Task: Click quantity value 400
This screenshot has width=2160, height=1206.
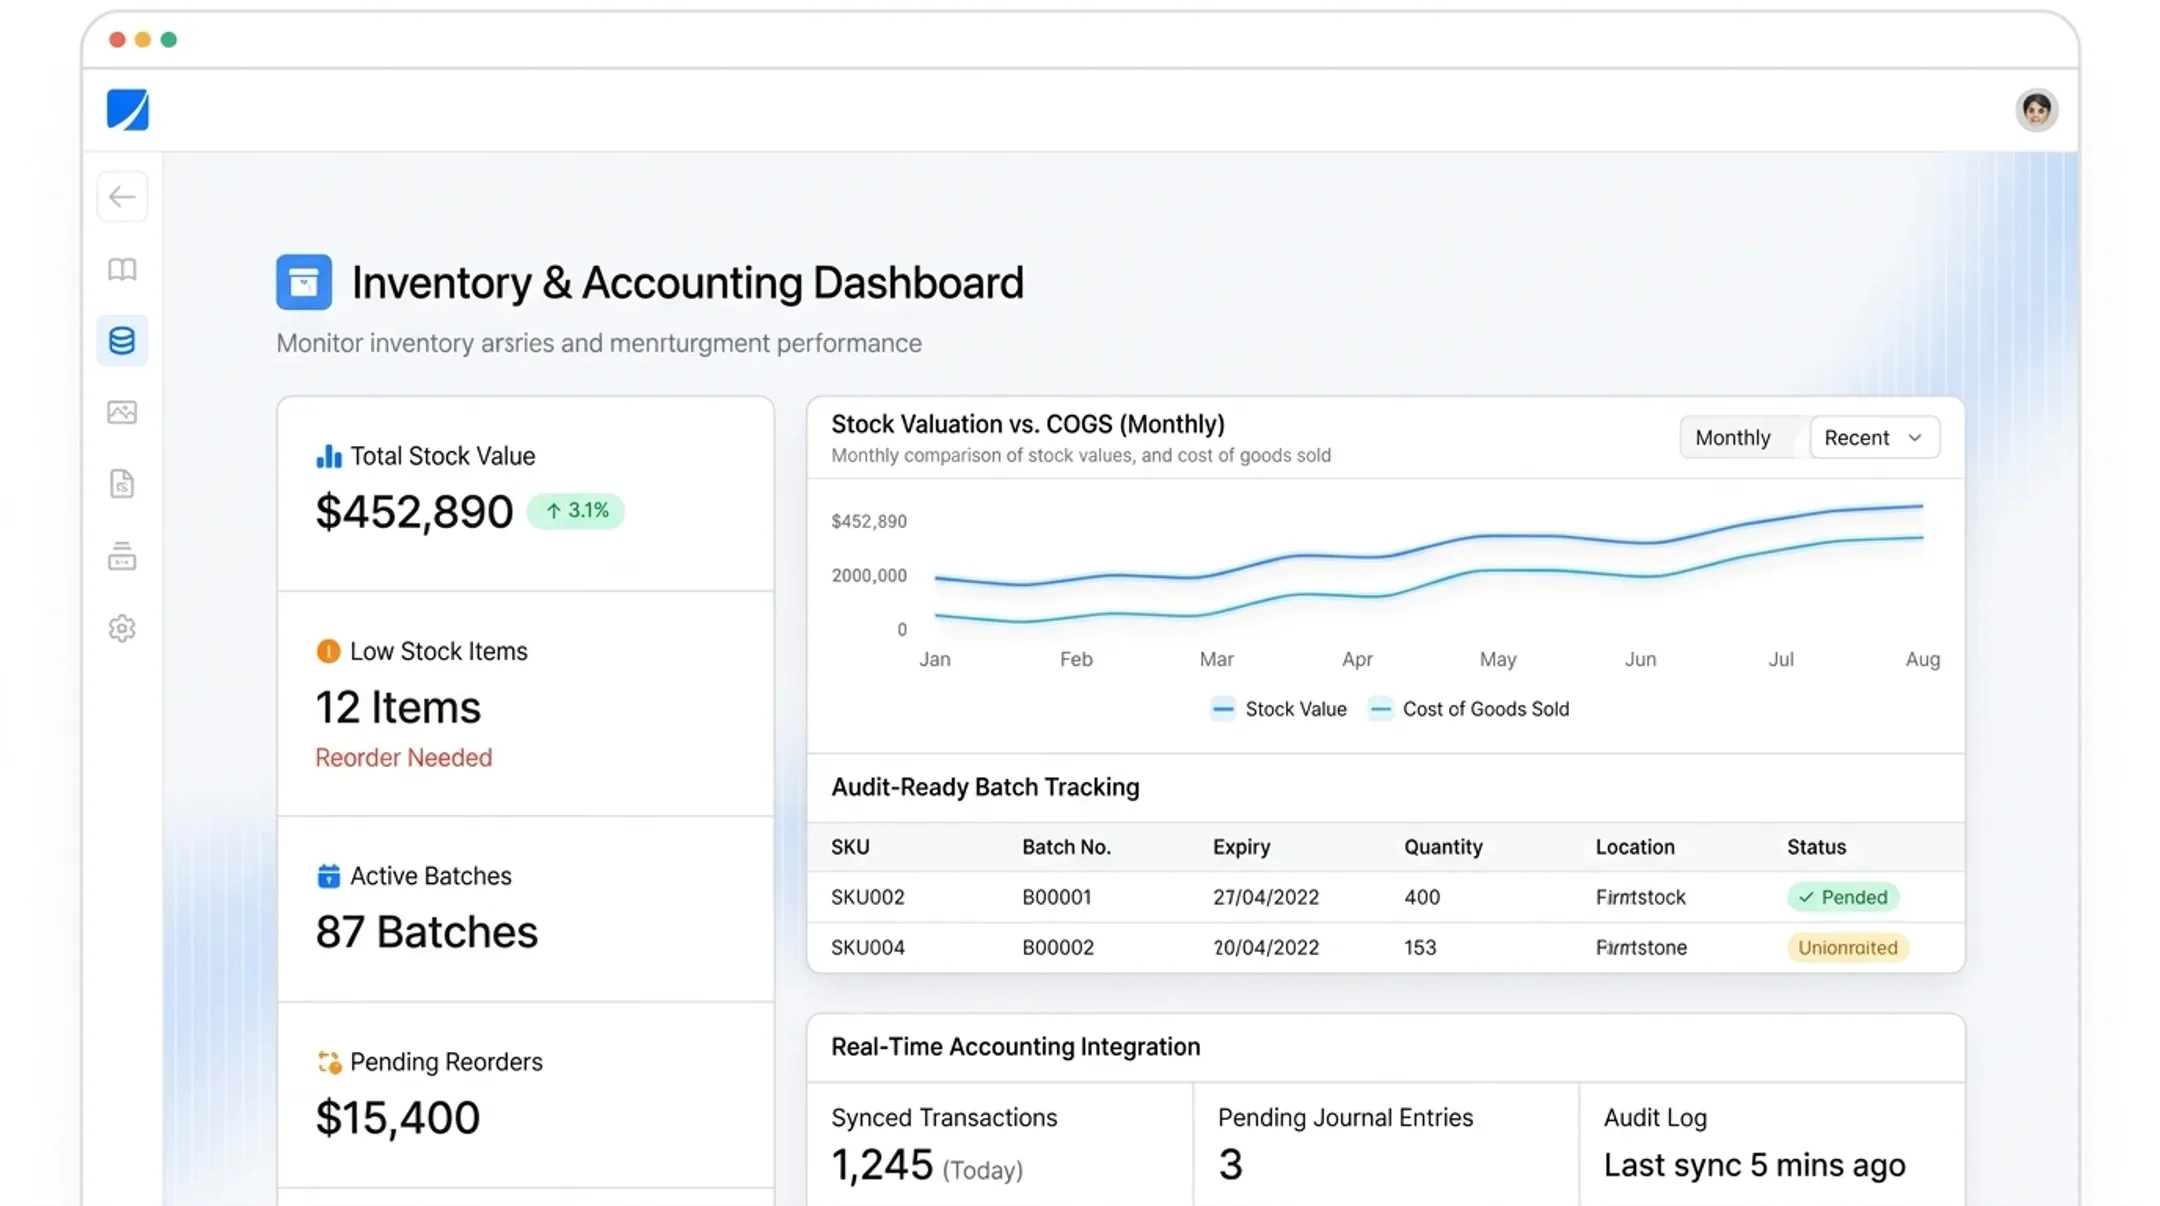Action: 1422,897
